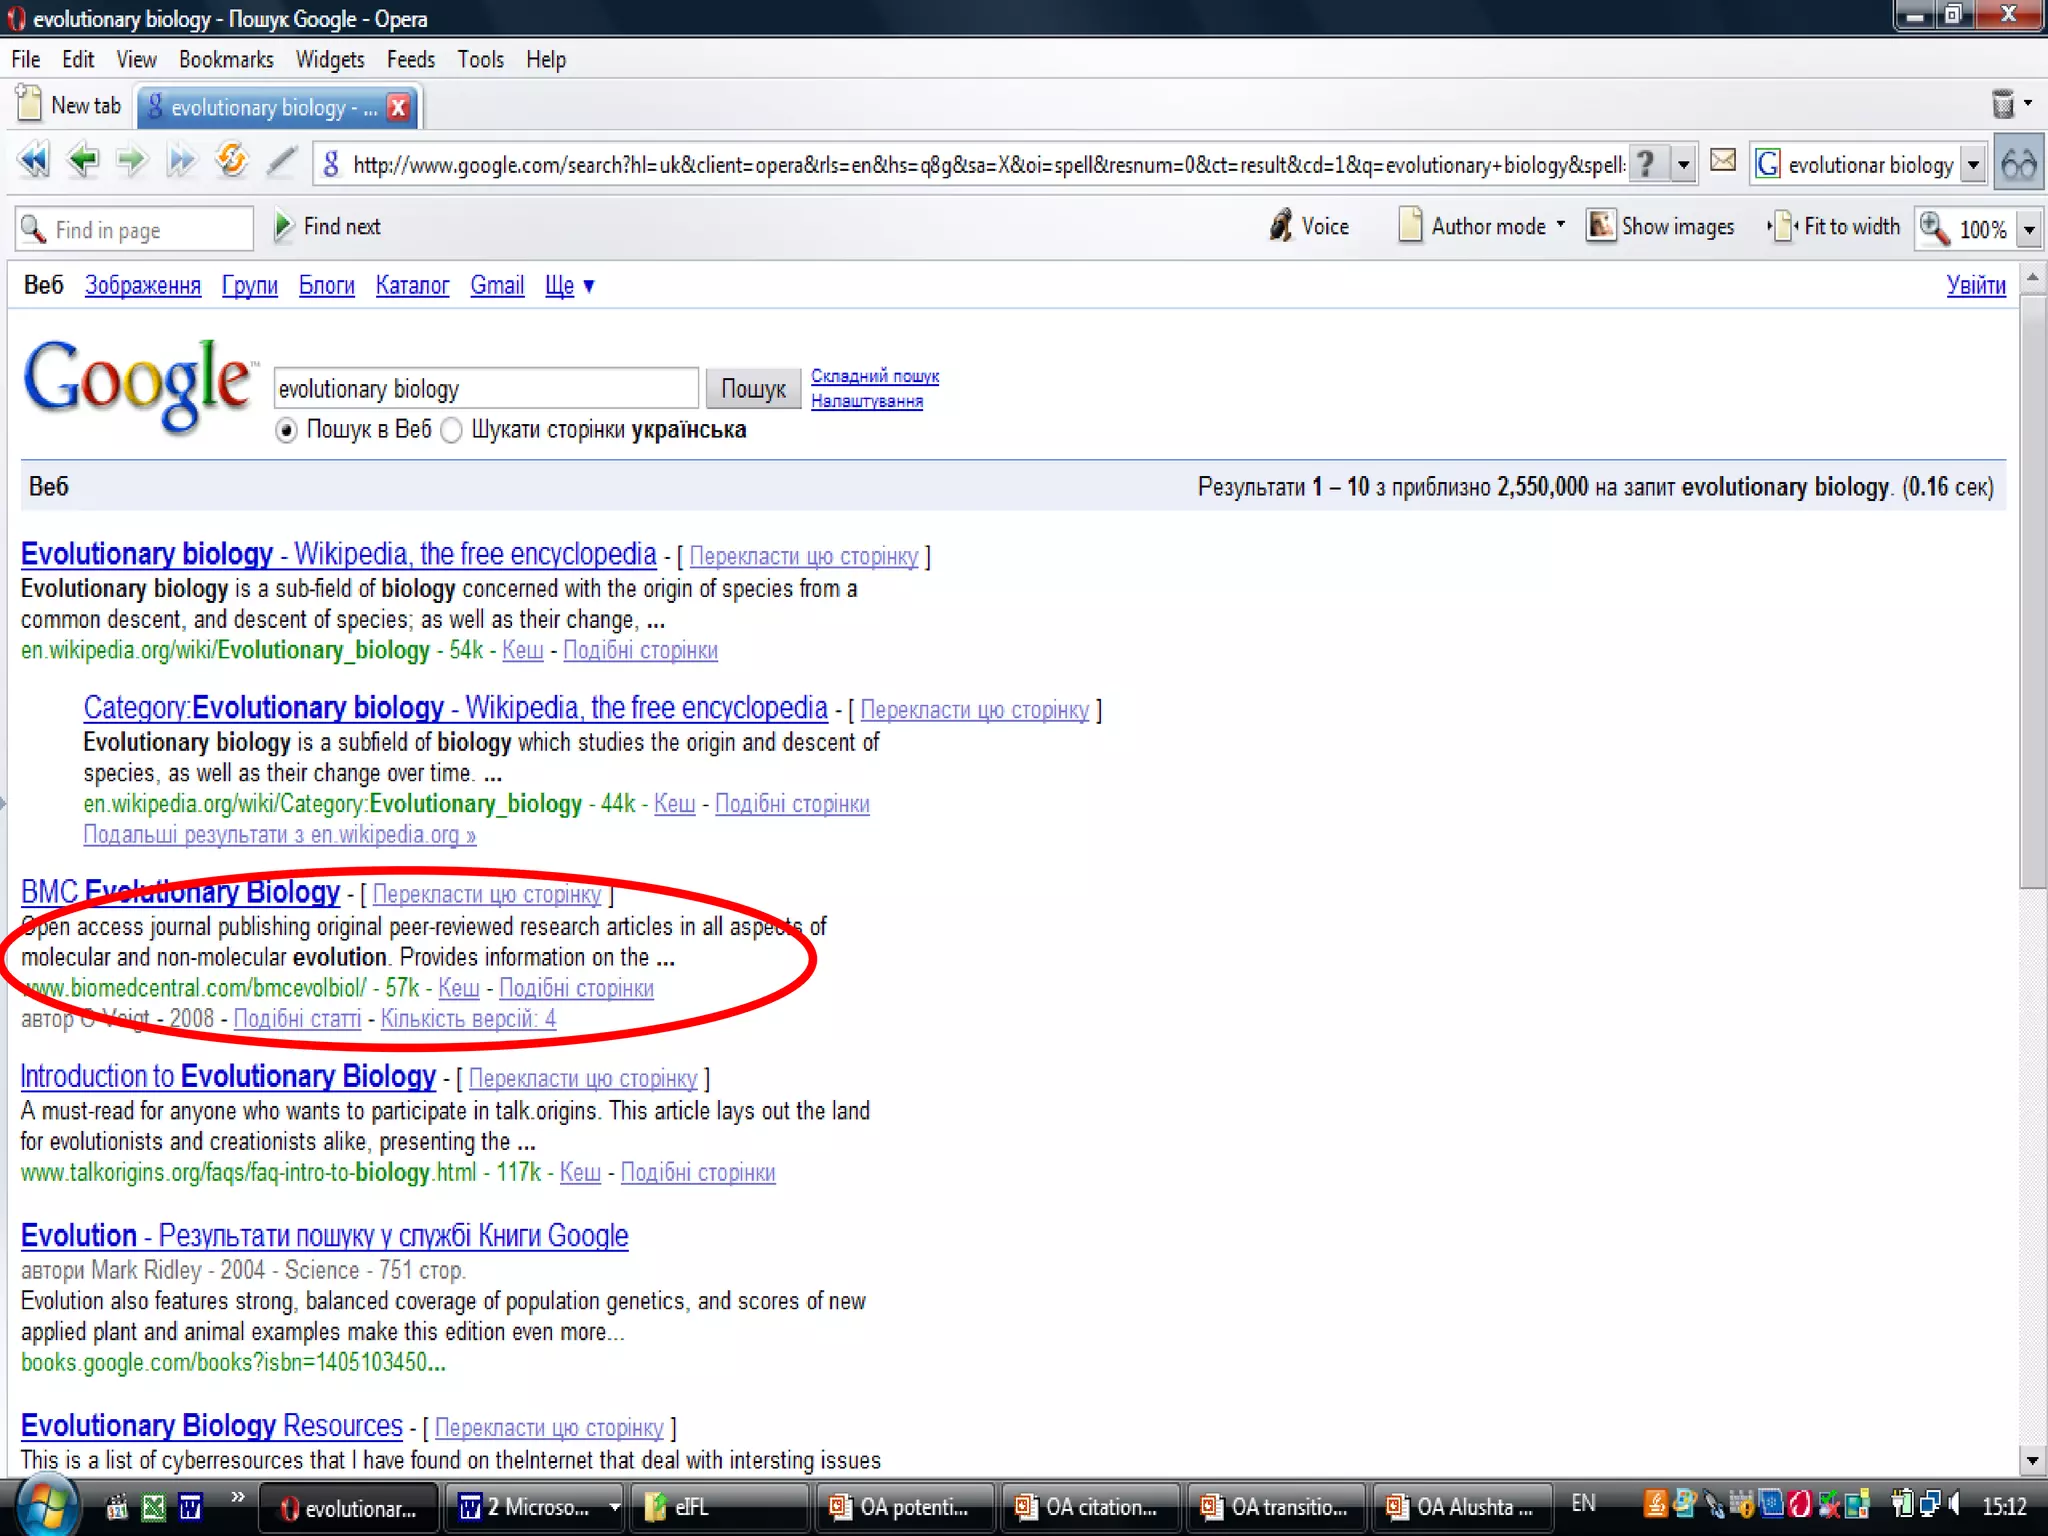Open the BMC Evolutionary Biology result link

(180, 892)
